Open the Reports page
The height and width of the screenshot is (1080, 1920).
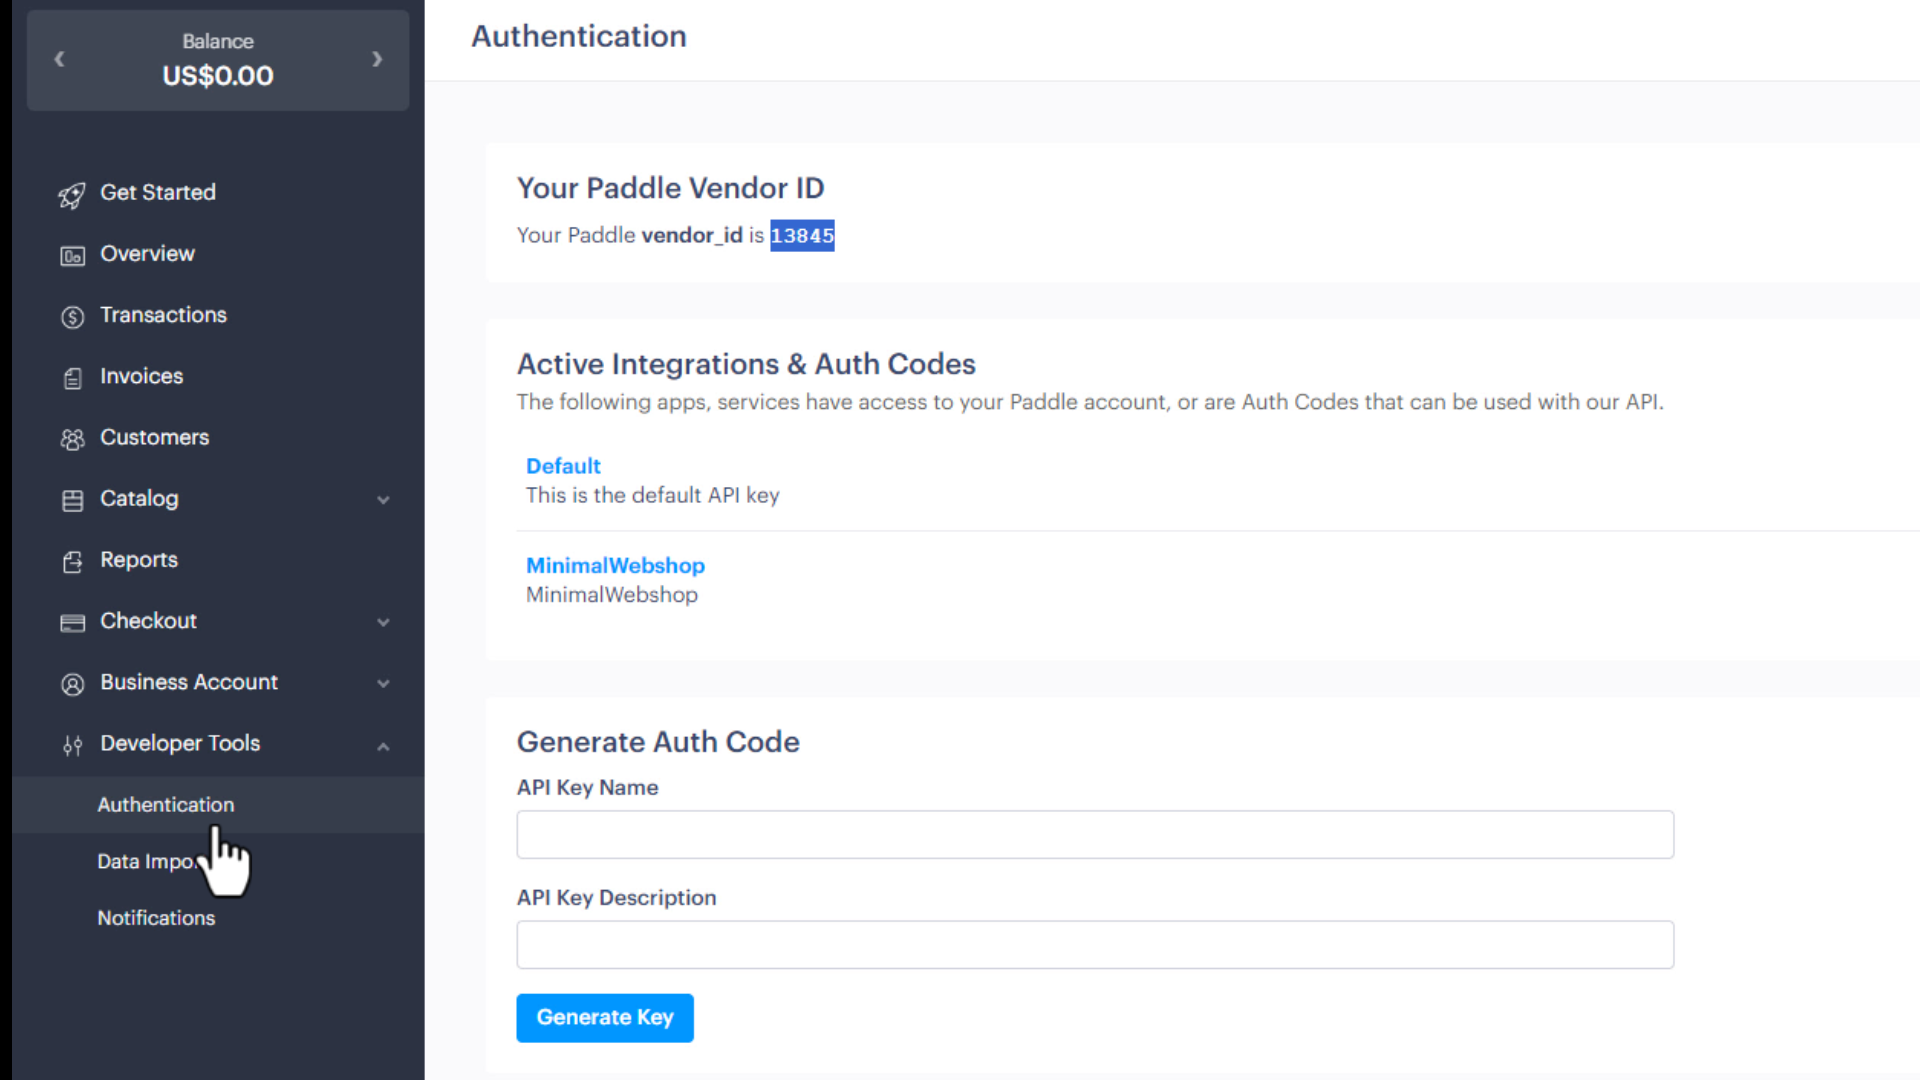139,560
